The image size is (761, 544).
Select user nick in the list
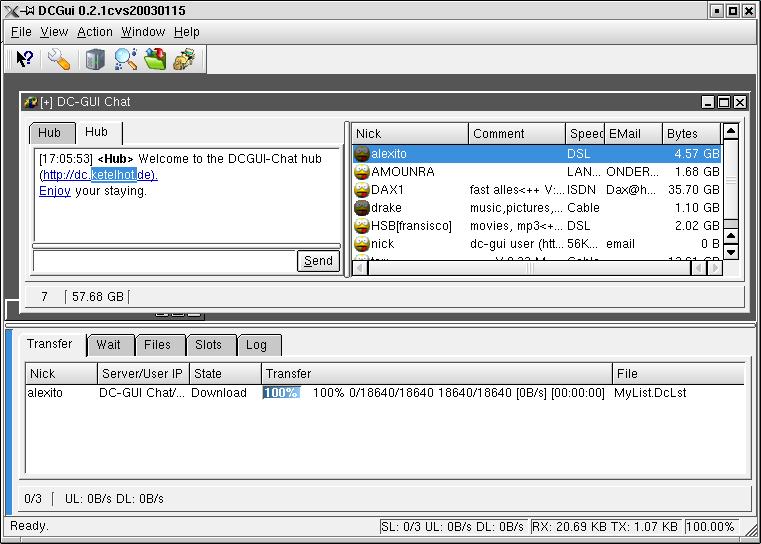tap(536, 244)
